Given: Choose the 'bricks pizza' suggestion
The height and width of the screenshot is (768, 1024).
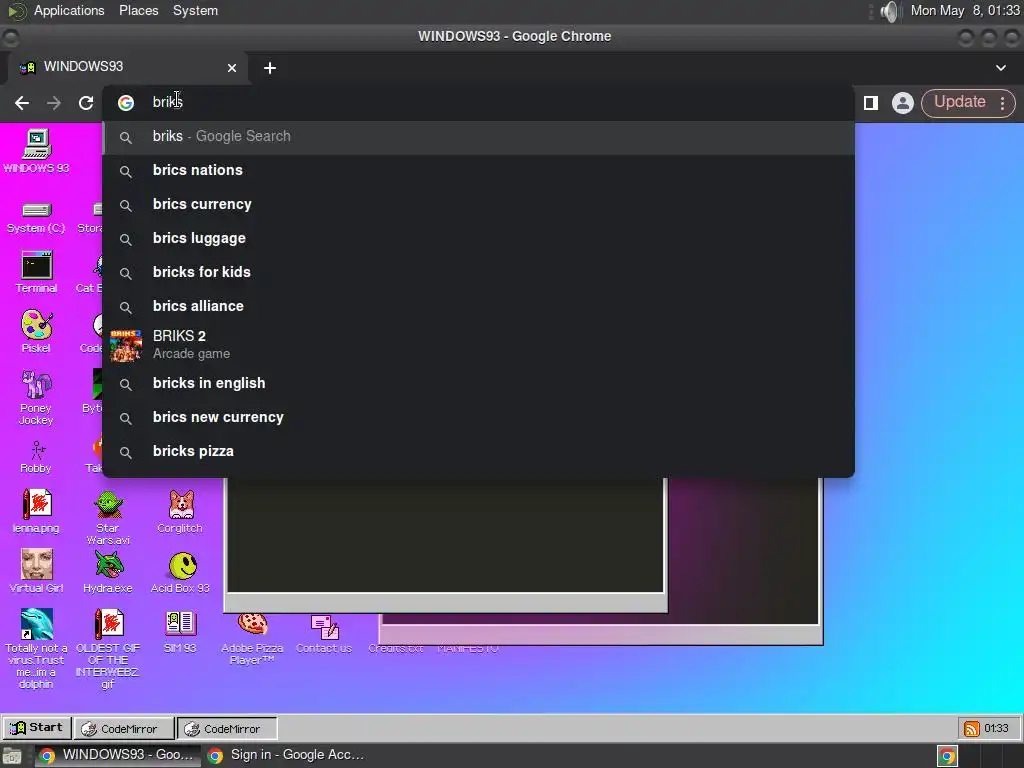Looking at the screenshot, I should pos(478,451).
